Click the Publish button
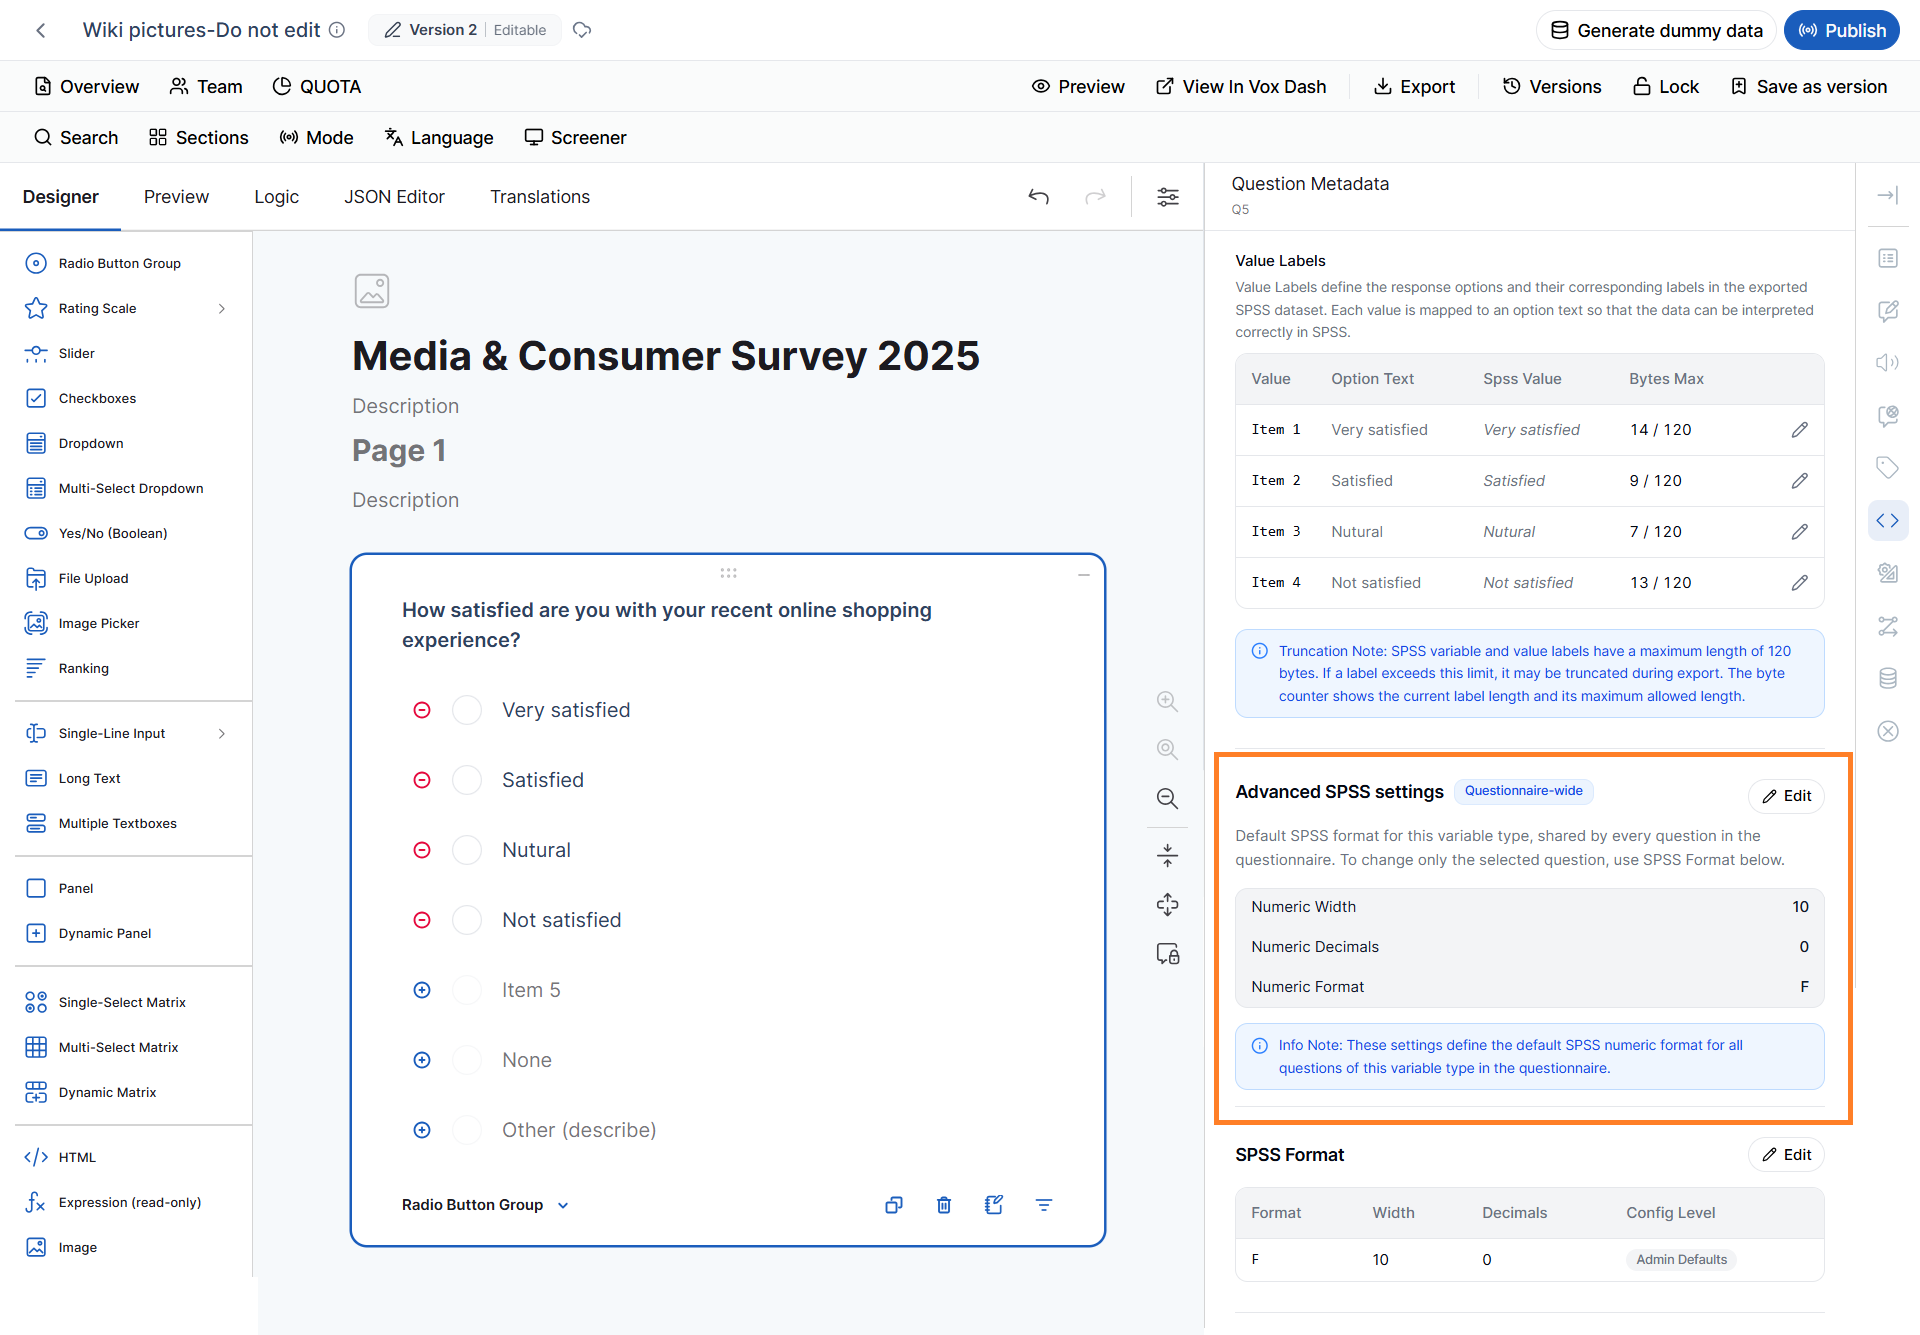This screenshot has height=1335, width=1920. (x=1841, y=31)
